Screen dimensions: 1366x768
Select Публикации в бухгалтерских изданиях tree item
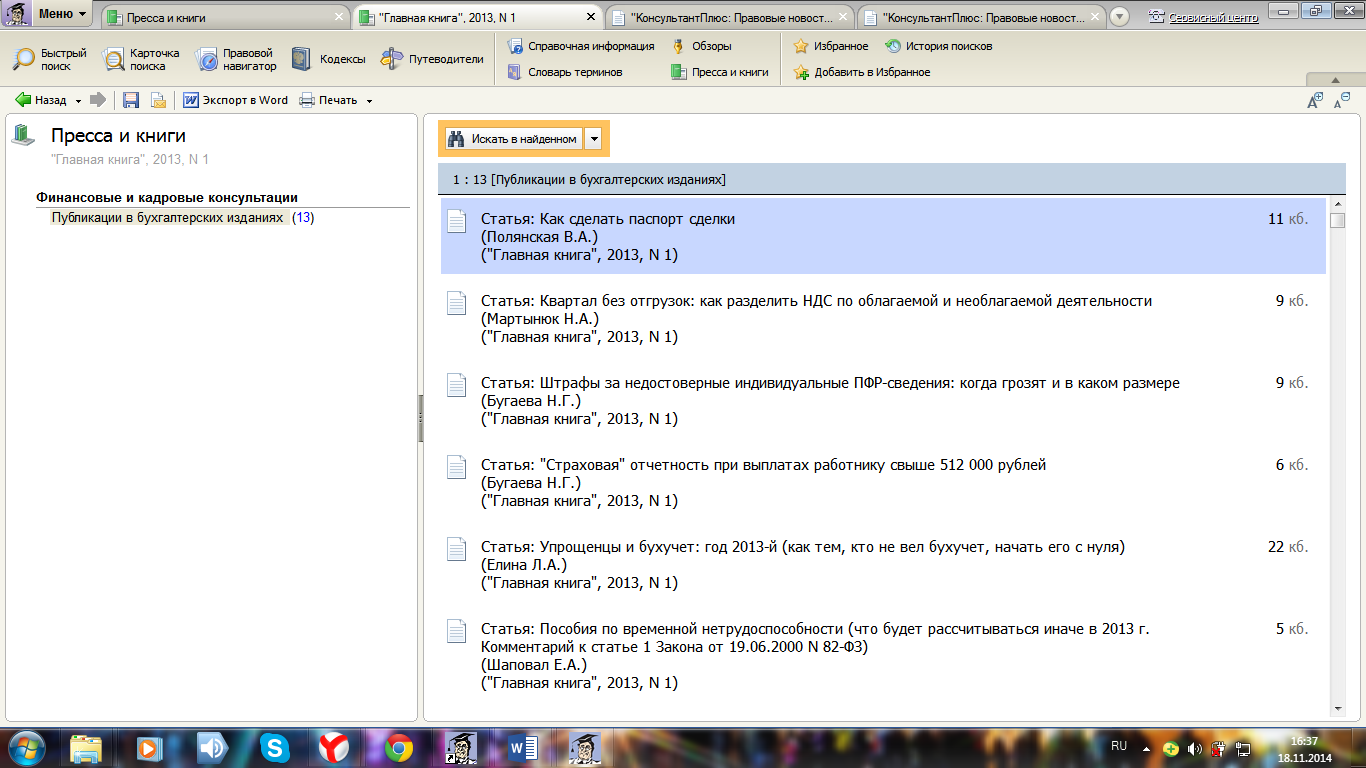coord(167,217)
